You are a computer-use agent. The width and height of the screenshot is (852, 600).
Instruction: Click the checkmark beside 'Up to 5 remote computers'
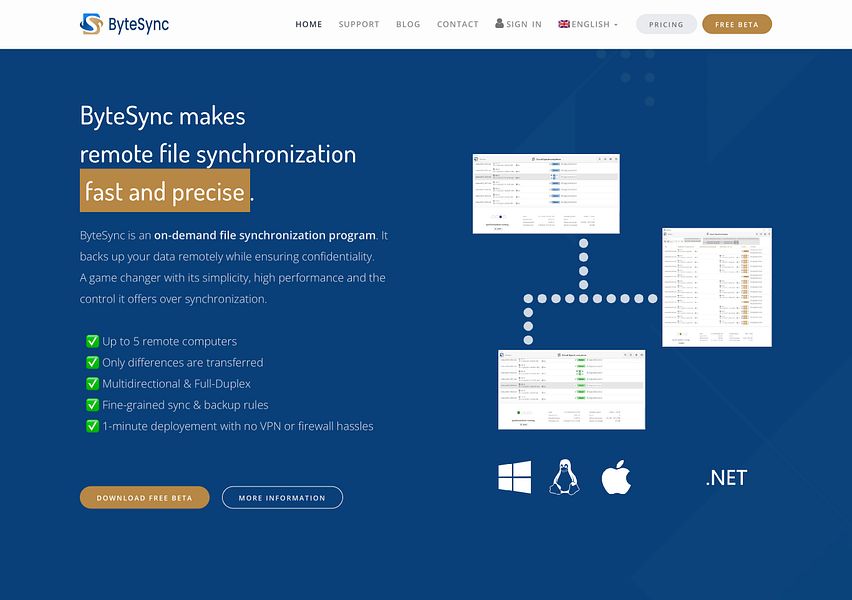coord(92,341)
